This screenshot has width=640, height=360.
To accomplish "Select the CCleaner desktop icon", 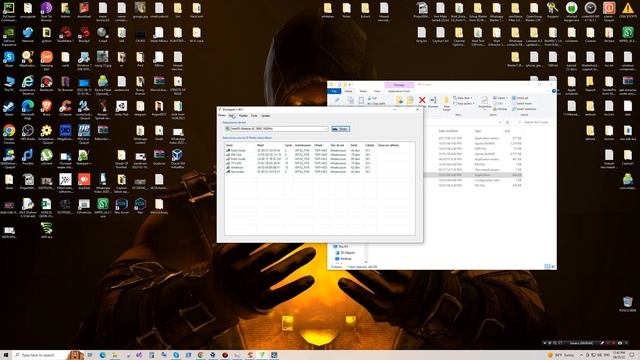I will click(x=65, y=109).
